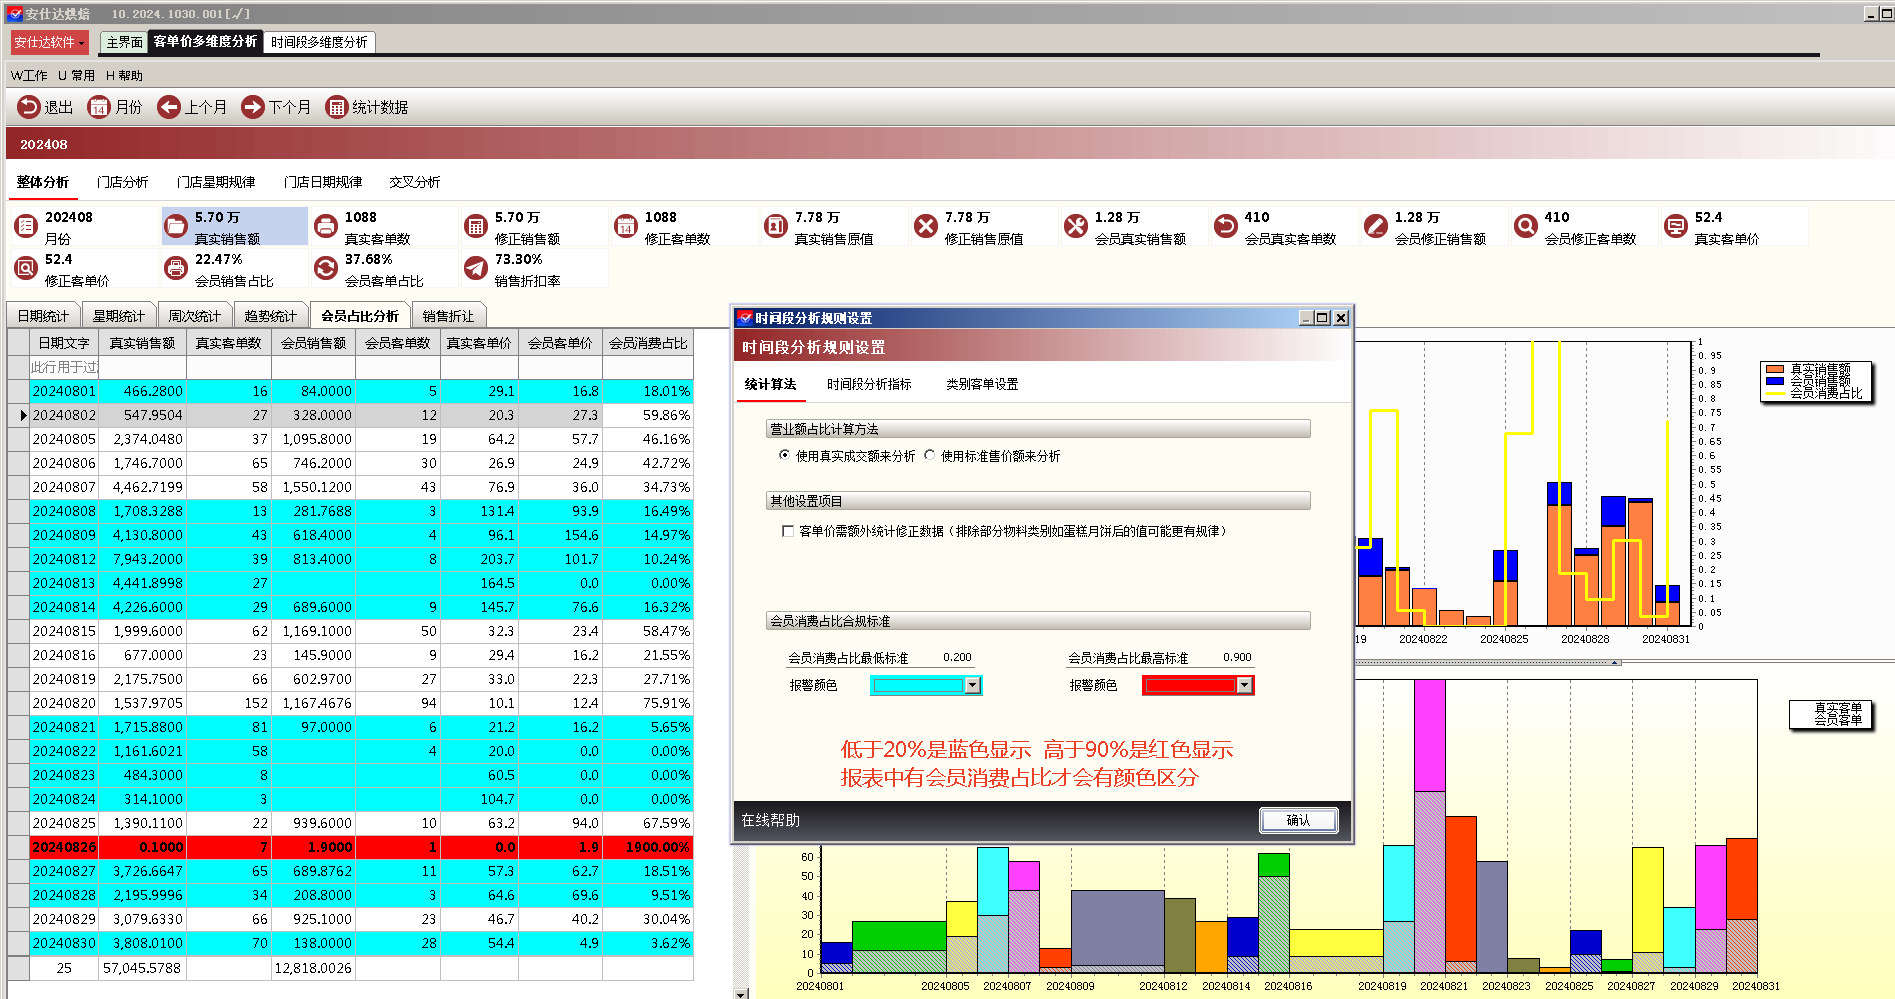Click the 退出 exit toolbar icon
The image size is (1895, 999).
(28, 107)
